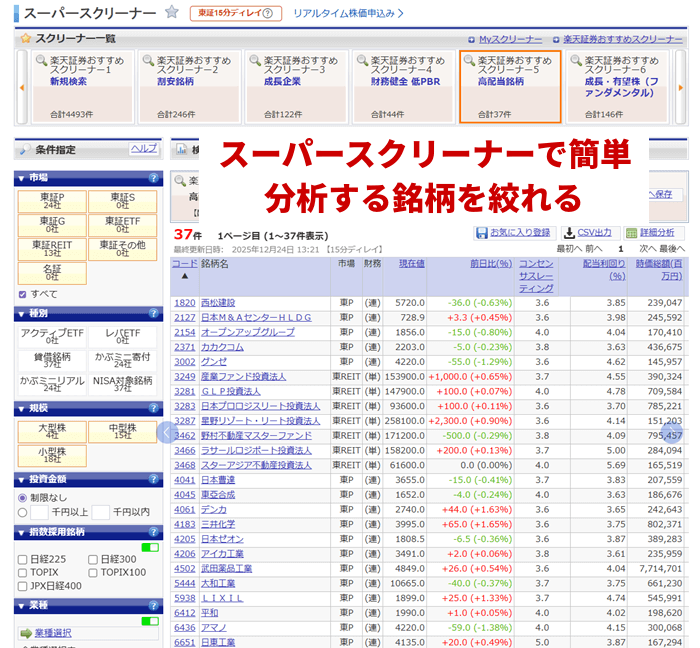Select the 東証REIT market filter button
This screenshot has height=648, width=700.
coord(52,249)
